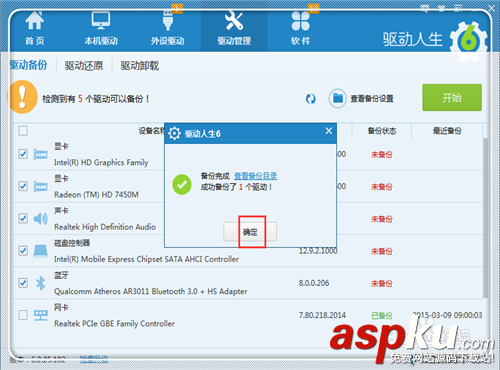Click the driver list vertical scrollbar
500x370 pixels.
(485, 218)
